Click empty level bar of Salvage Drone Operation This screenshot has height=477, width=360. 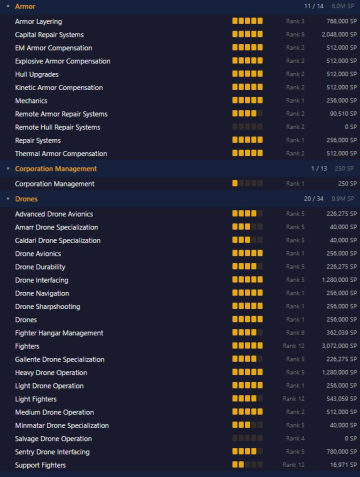click(x=247, y=438)
